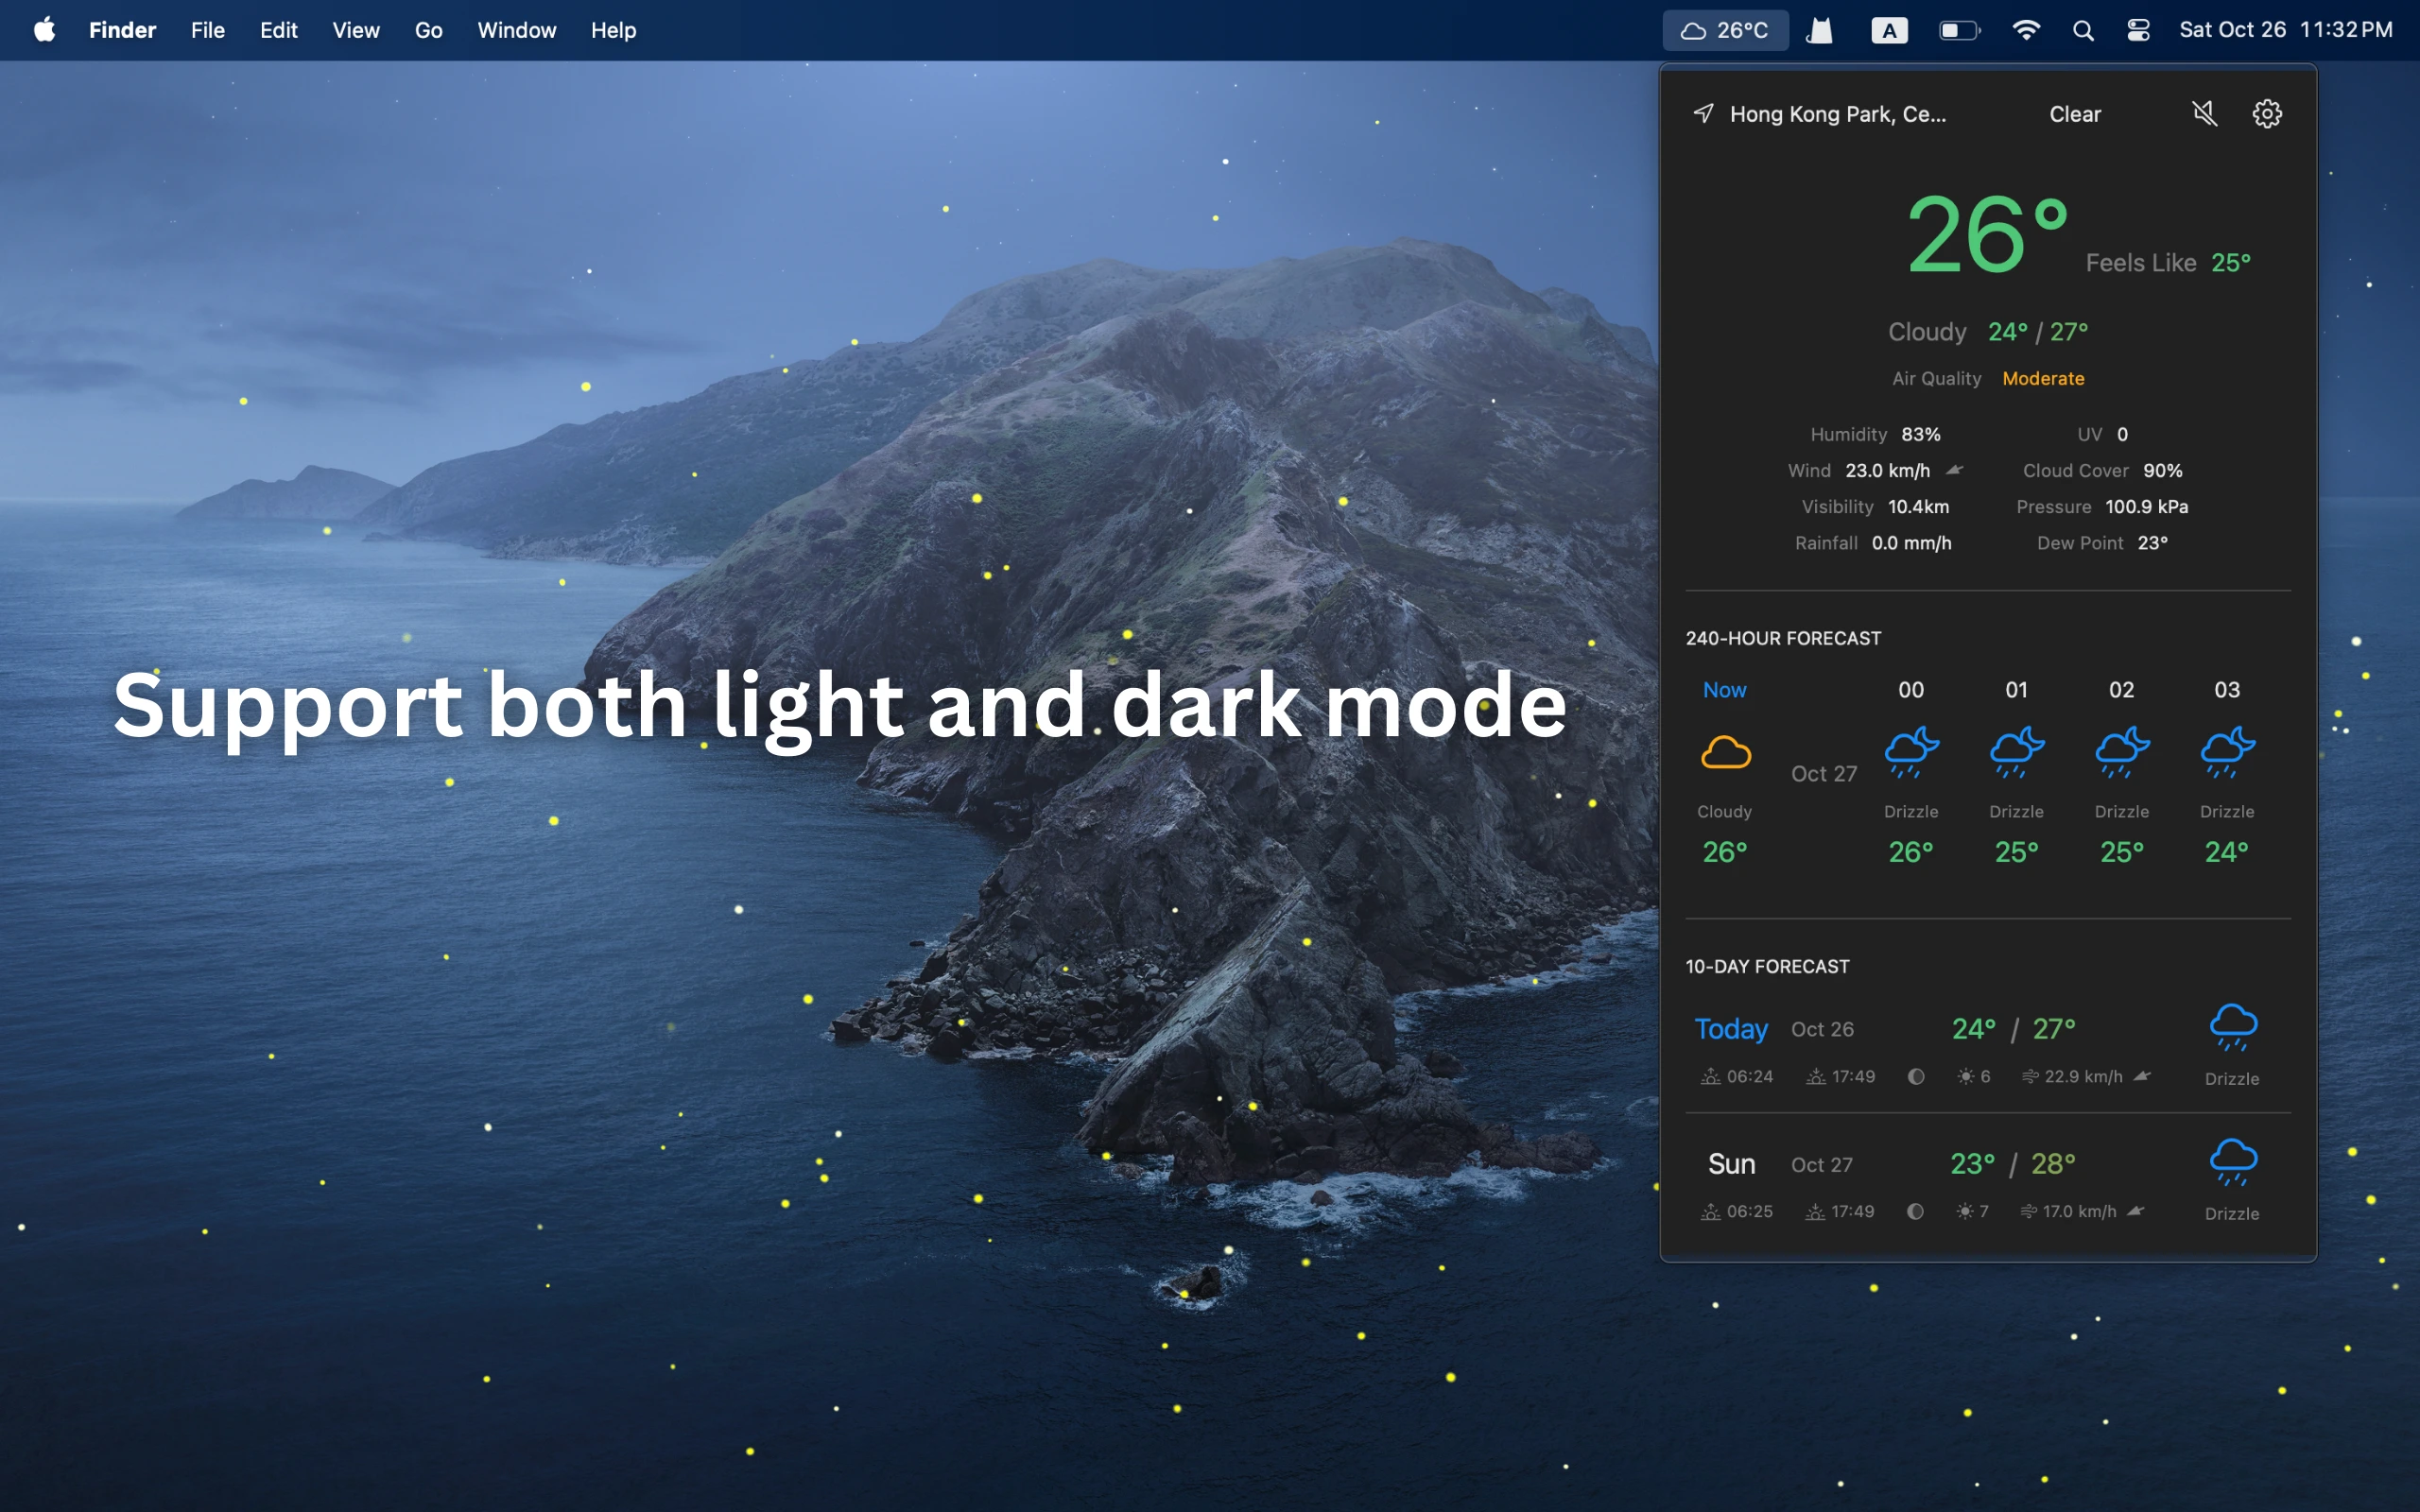Click the 03 hour drizzle icon
The width and height of the screenshot is (2420, 1512).
click(2226, 753)
